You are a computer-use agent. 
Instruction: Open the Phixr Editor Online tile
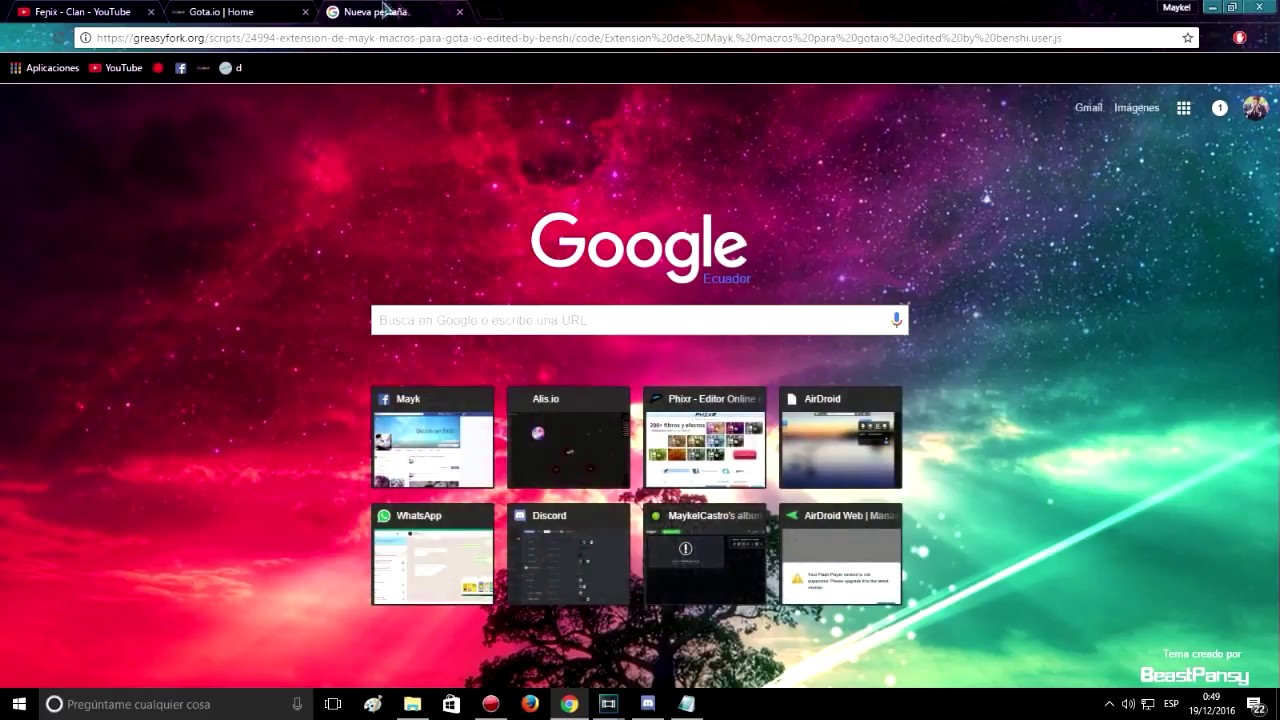click(705, 437)
